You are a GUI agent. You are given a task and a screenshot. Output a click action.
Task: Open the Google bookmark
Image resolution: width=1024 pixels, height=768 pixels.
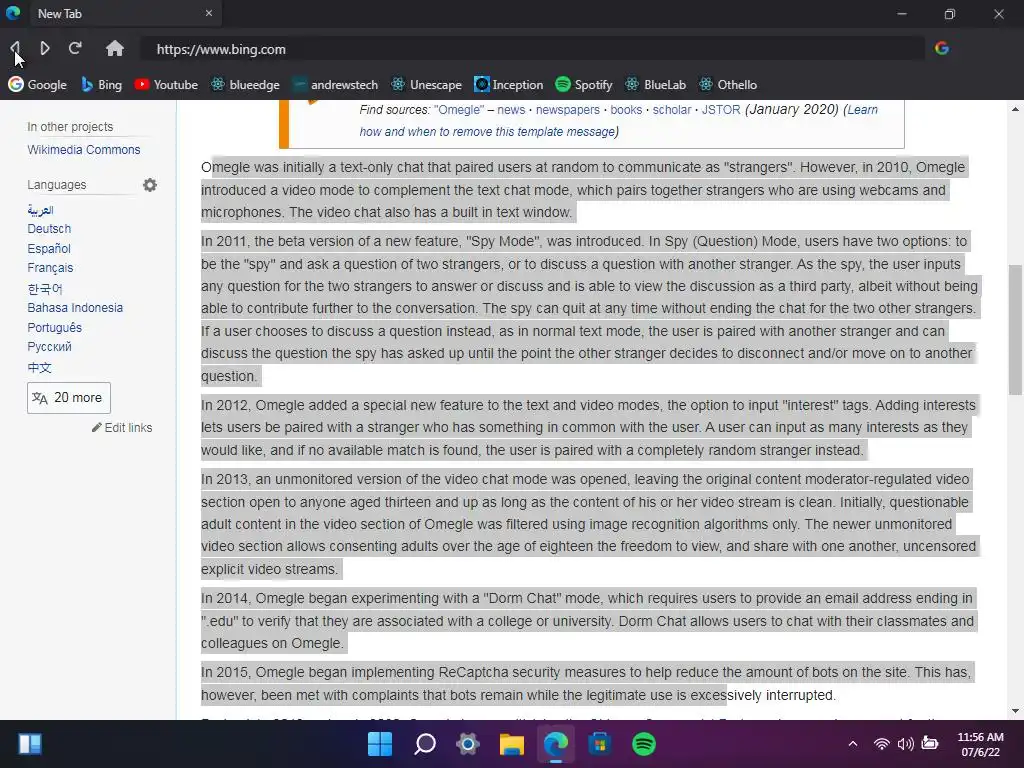coord(38,85)
